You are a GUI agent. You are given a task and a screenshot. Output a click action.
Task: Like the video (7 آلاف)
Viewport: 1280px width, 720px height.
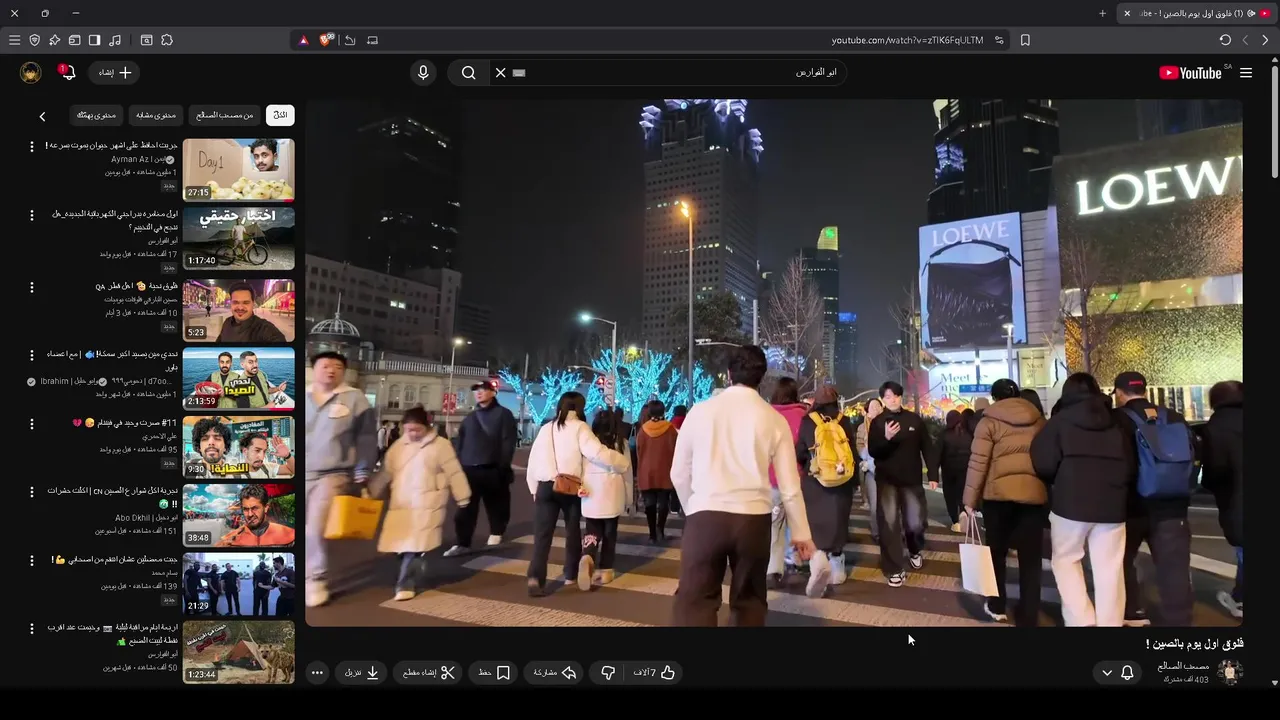click(654, 673)
